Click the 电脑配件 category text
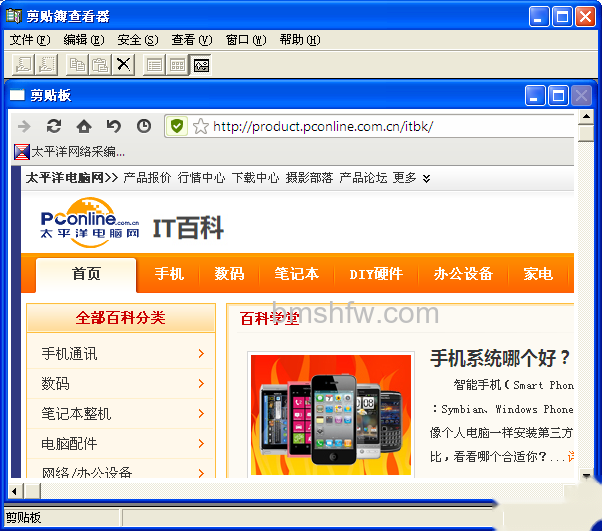The image size is (602, 531). coord(69,443)
